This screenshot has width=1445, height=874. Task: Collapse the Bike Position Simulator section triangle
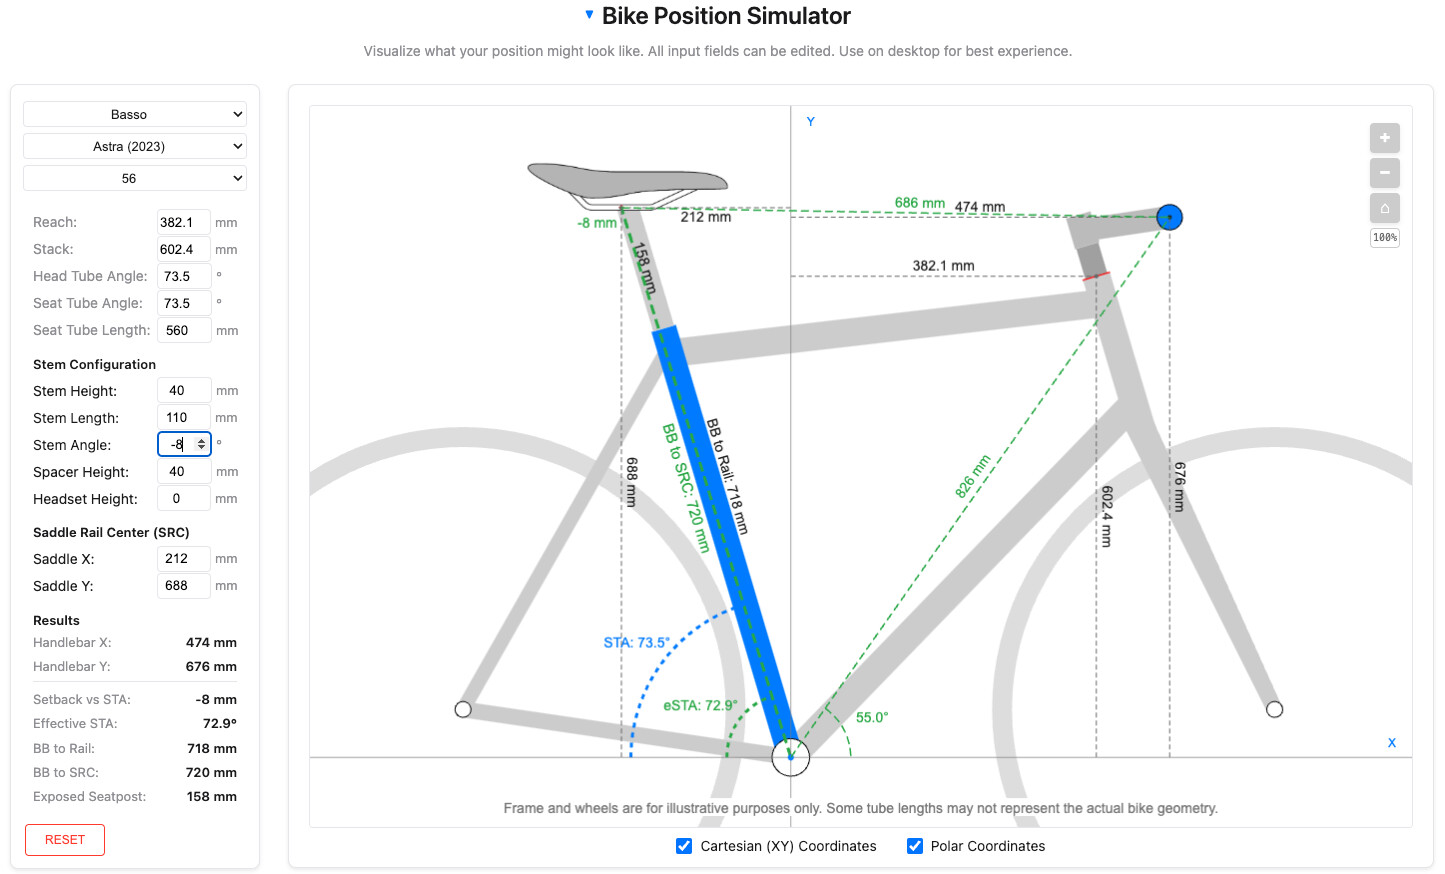tap(589, 15)
